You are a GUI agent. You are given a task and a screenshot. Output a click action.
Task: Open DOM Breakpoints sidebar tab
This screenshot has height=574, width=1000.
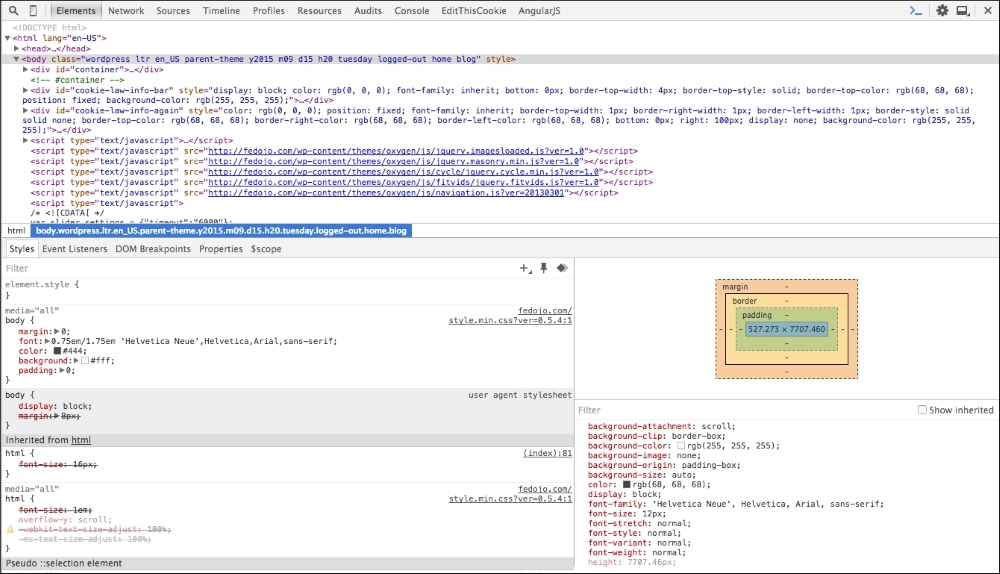click(153, 249)
